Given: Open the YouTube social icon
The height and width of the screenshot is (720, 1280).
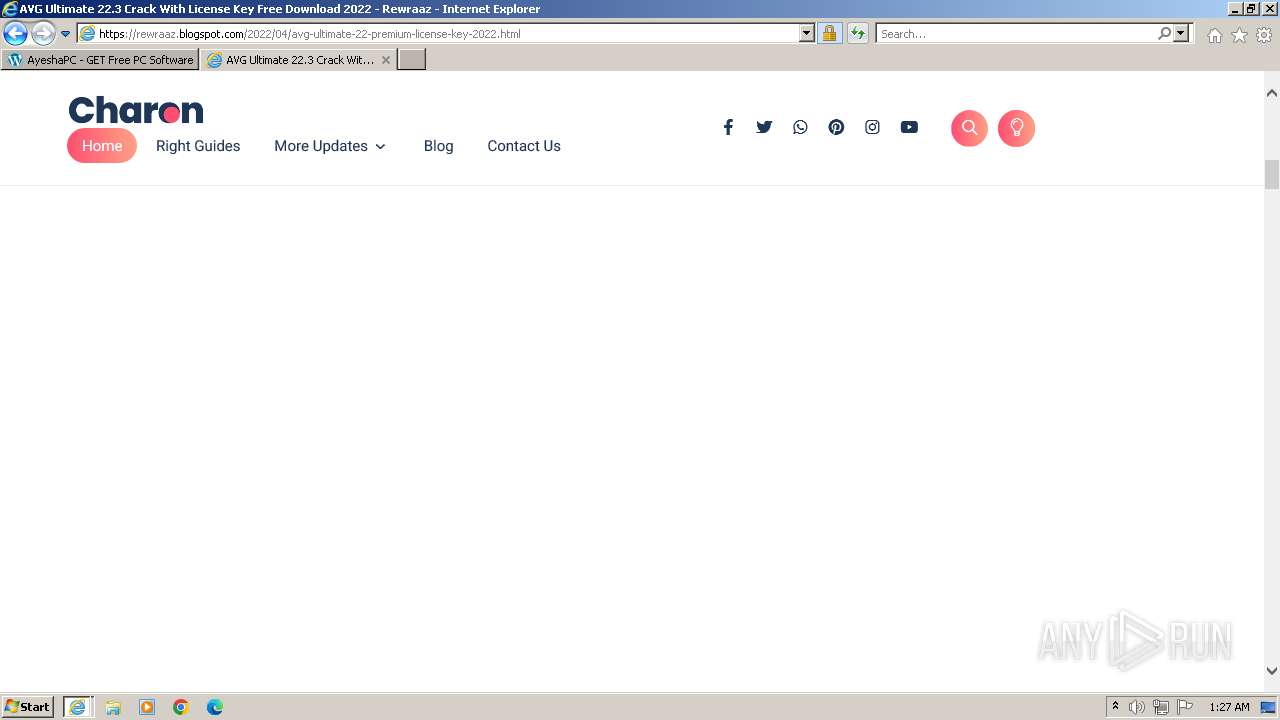Looking at the screenshot, I should click(x=909, y=127).
